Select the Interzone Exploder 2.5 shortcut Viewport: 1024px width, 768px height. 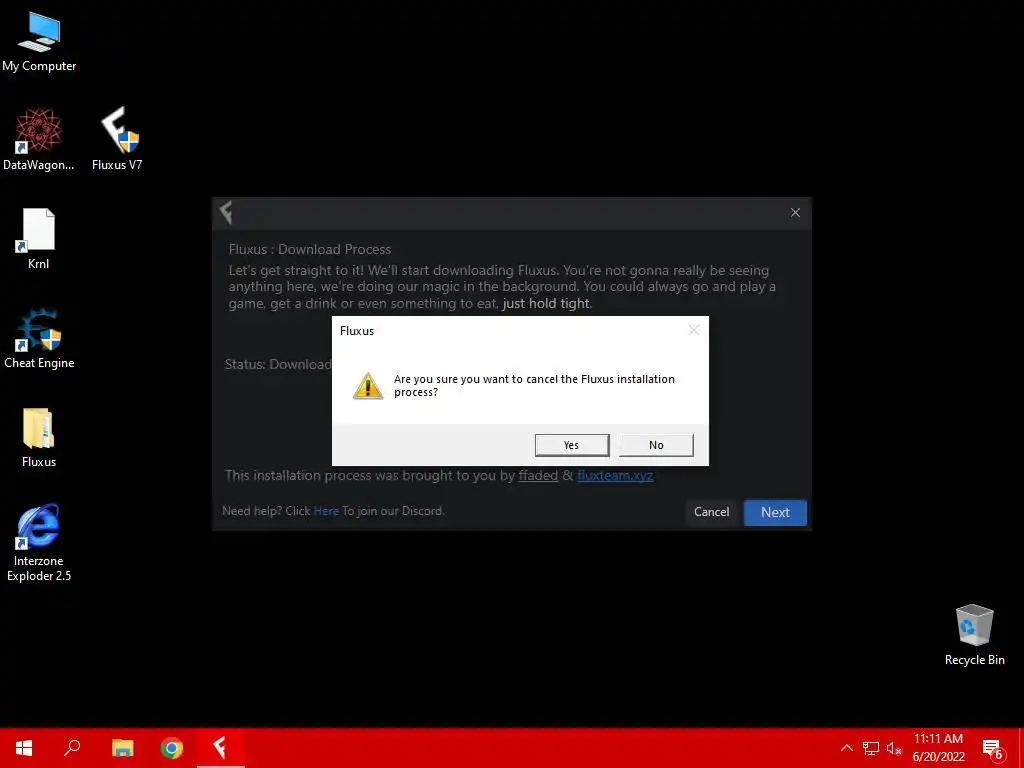pos(39,542)
